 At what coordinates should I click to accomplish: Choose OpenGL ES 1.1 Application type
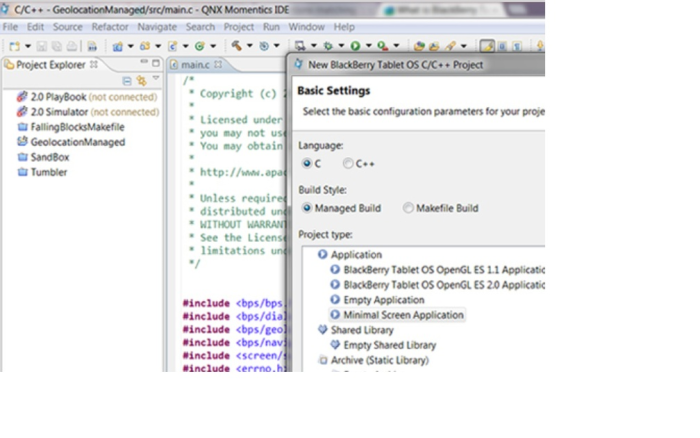click(x=437, y=270)
